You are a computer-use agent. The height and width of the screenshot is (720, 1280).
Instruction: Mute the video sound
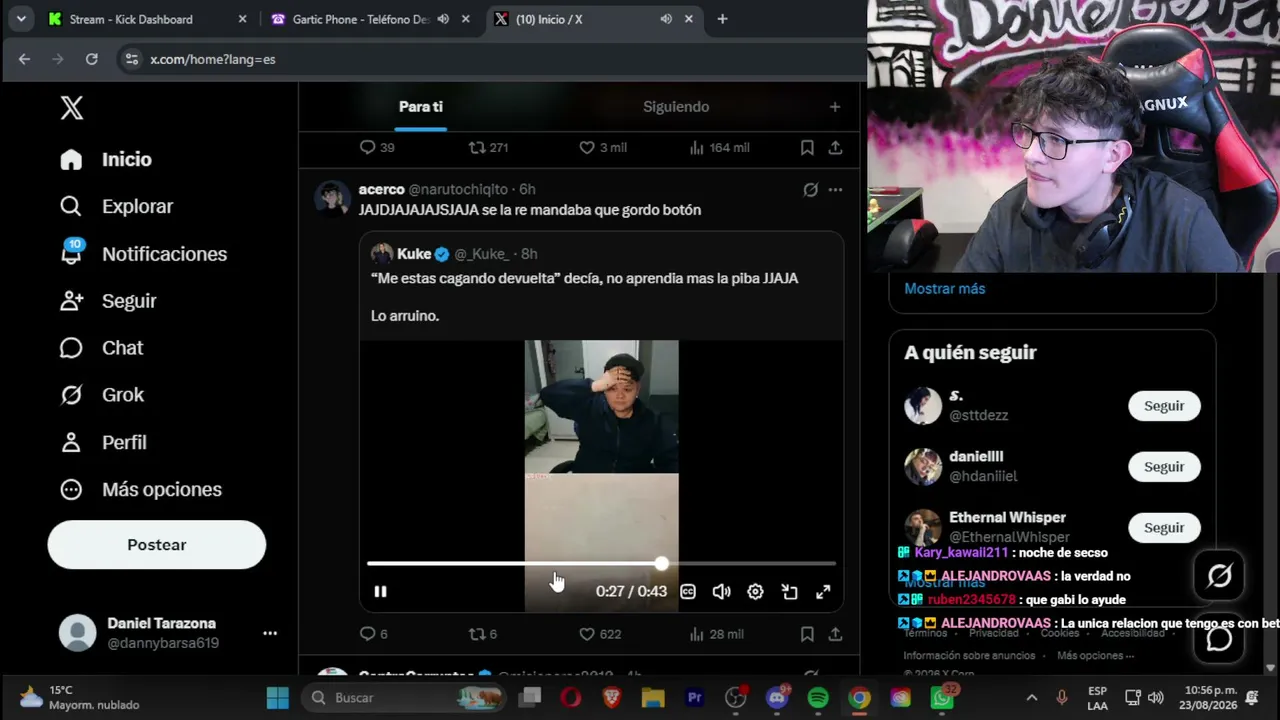tap(721, 592)
